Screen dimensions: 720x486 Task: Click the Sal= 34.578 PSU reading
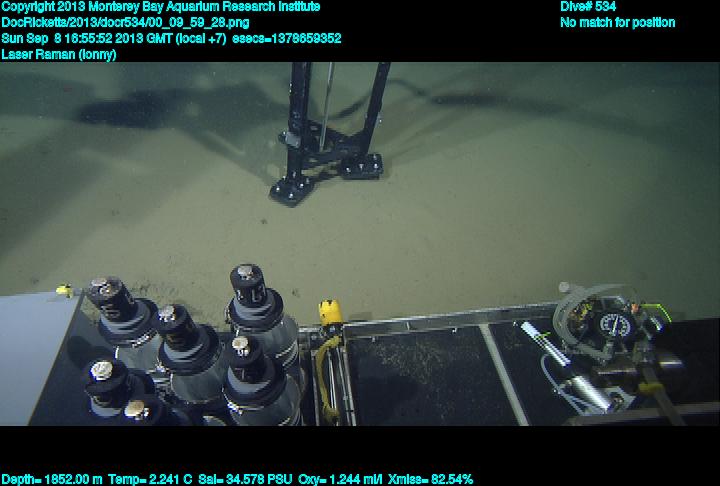click(245, 480)
